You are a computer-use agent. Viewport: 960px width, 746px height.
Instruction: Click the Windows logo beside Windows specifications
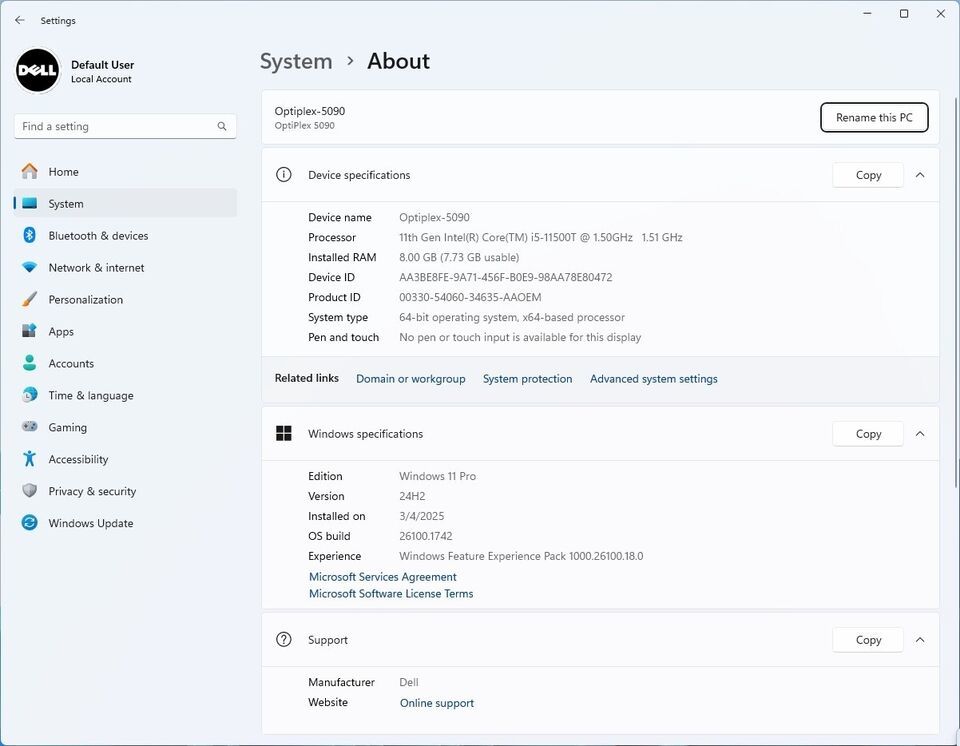click(x=283, y=434)
